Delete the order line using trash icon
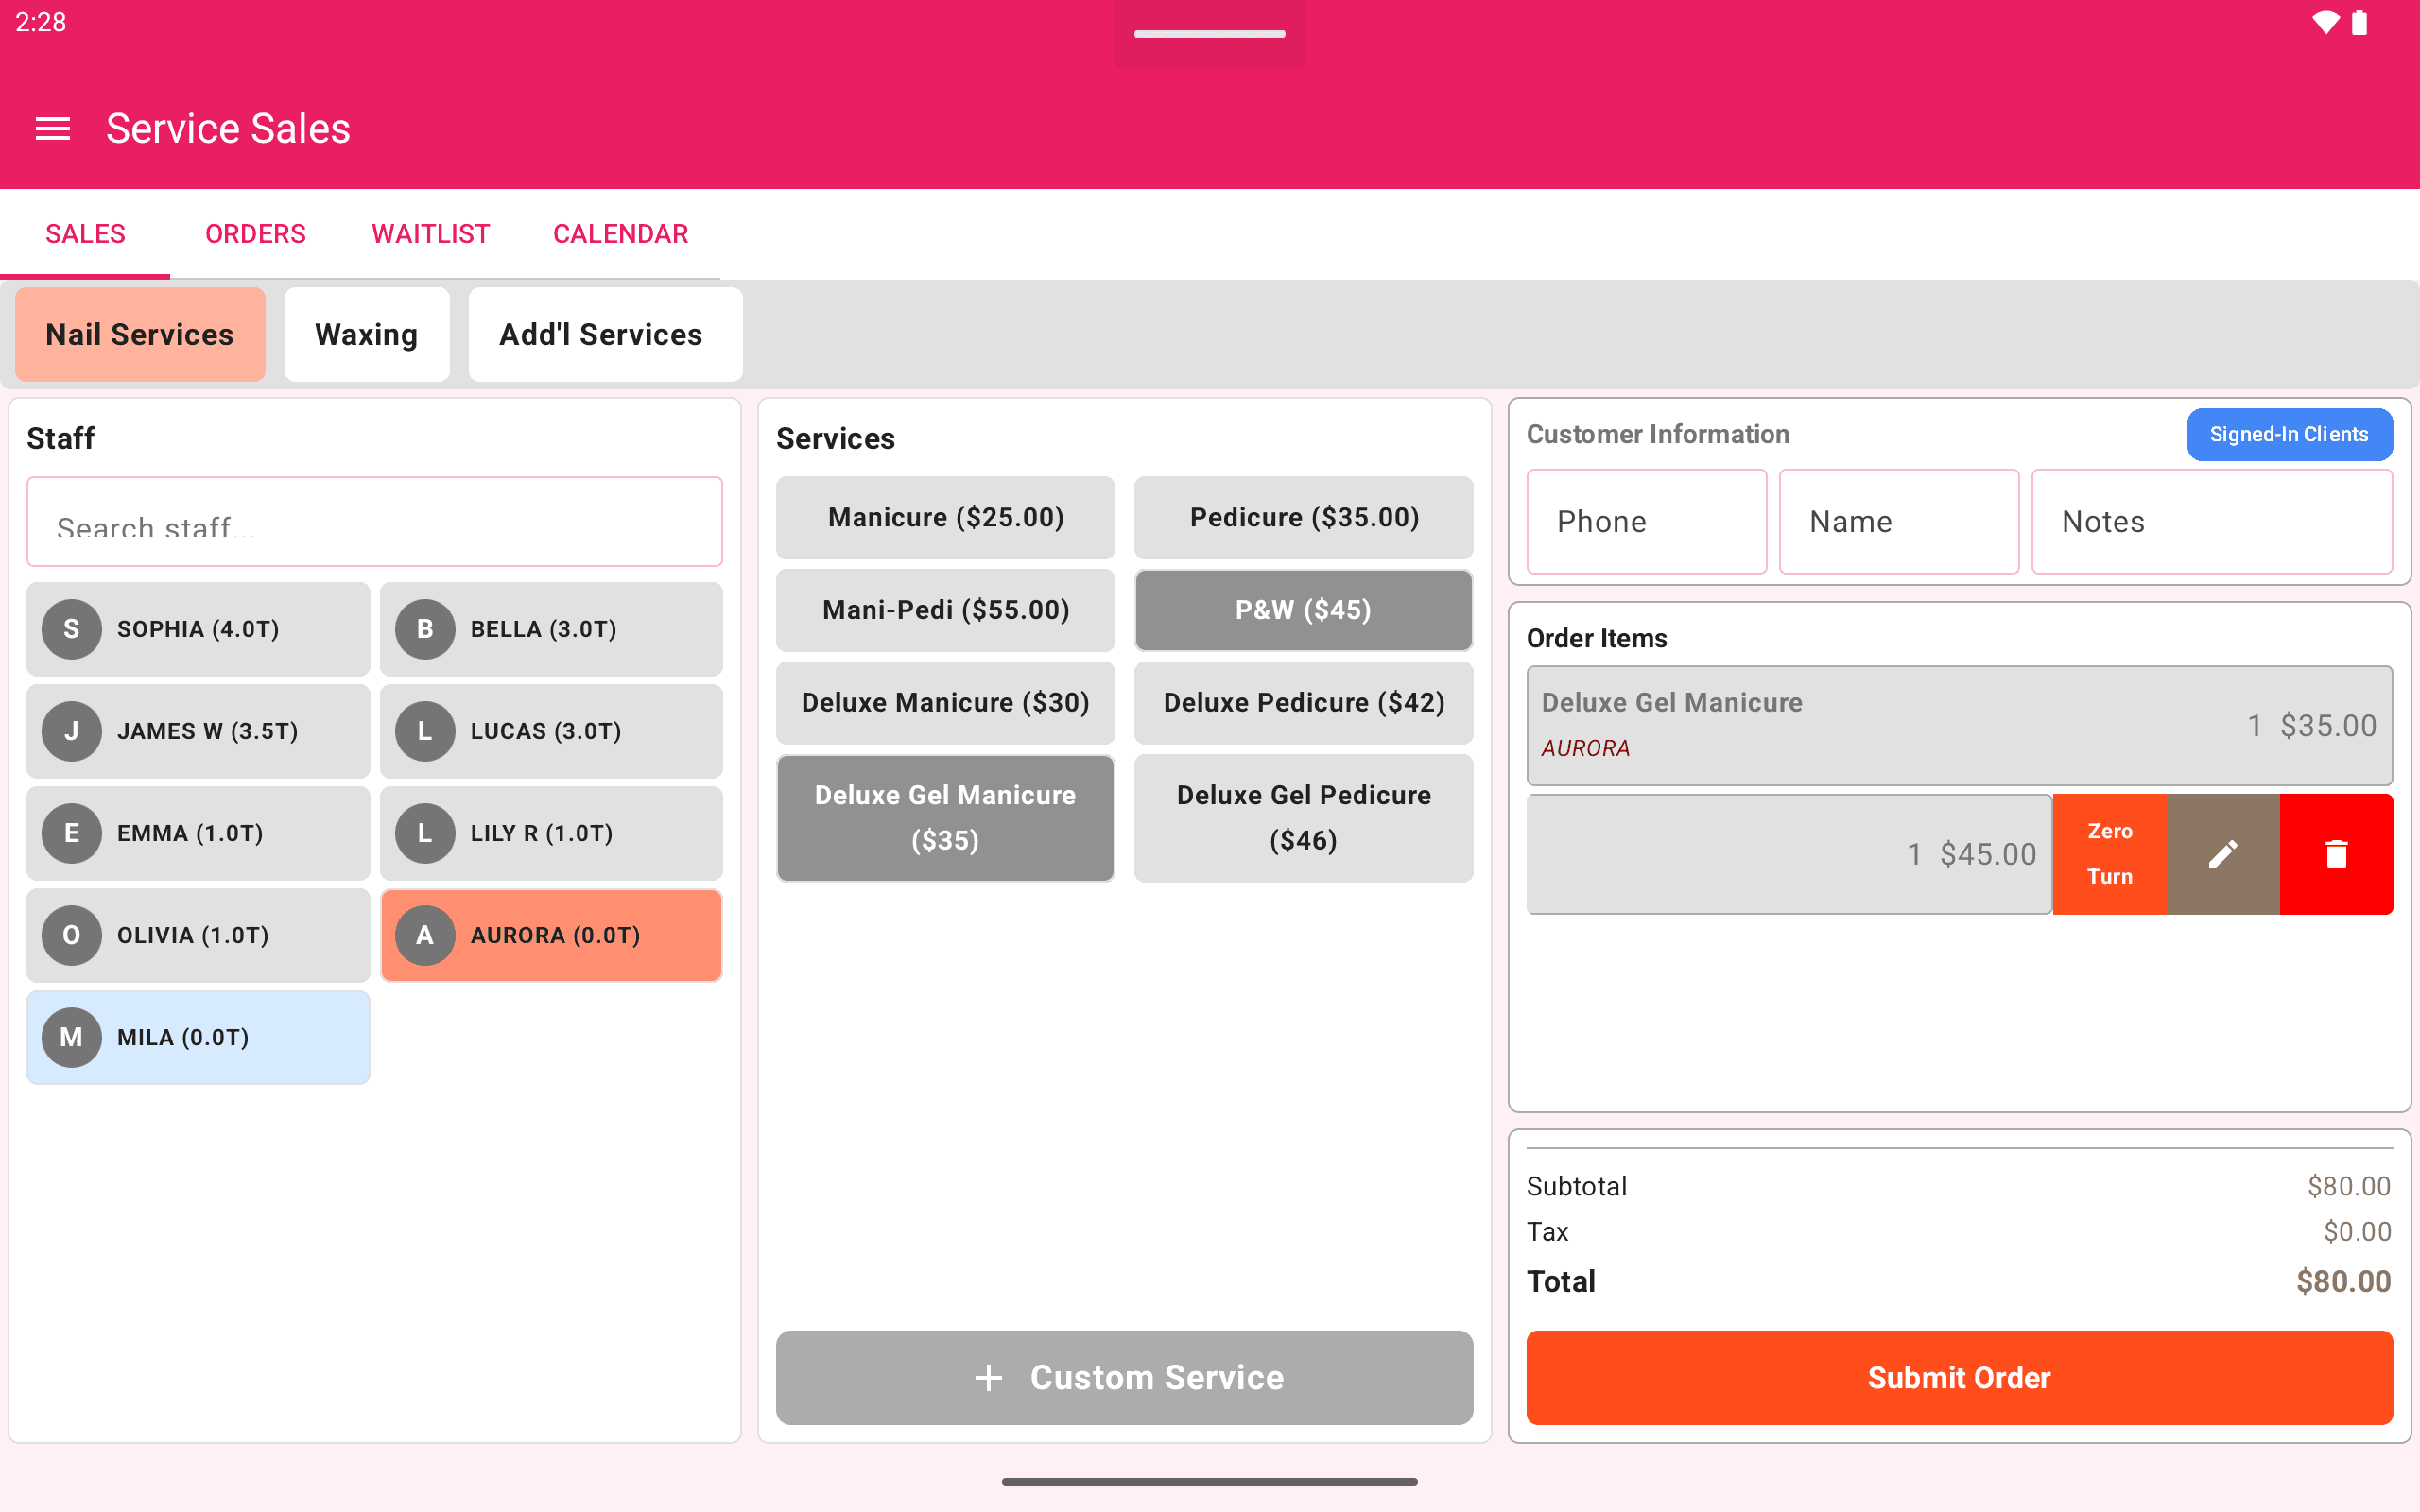This screenshot has height=1512, width=2420. point(2336,853)
